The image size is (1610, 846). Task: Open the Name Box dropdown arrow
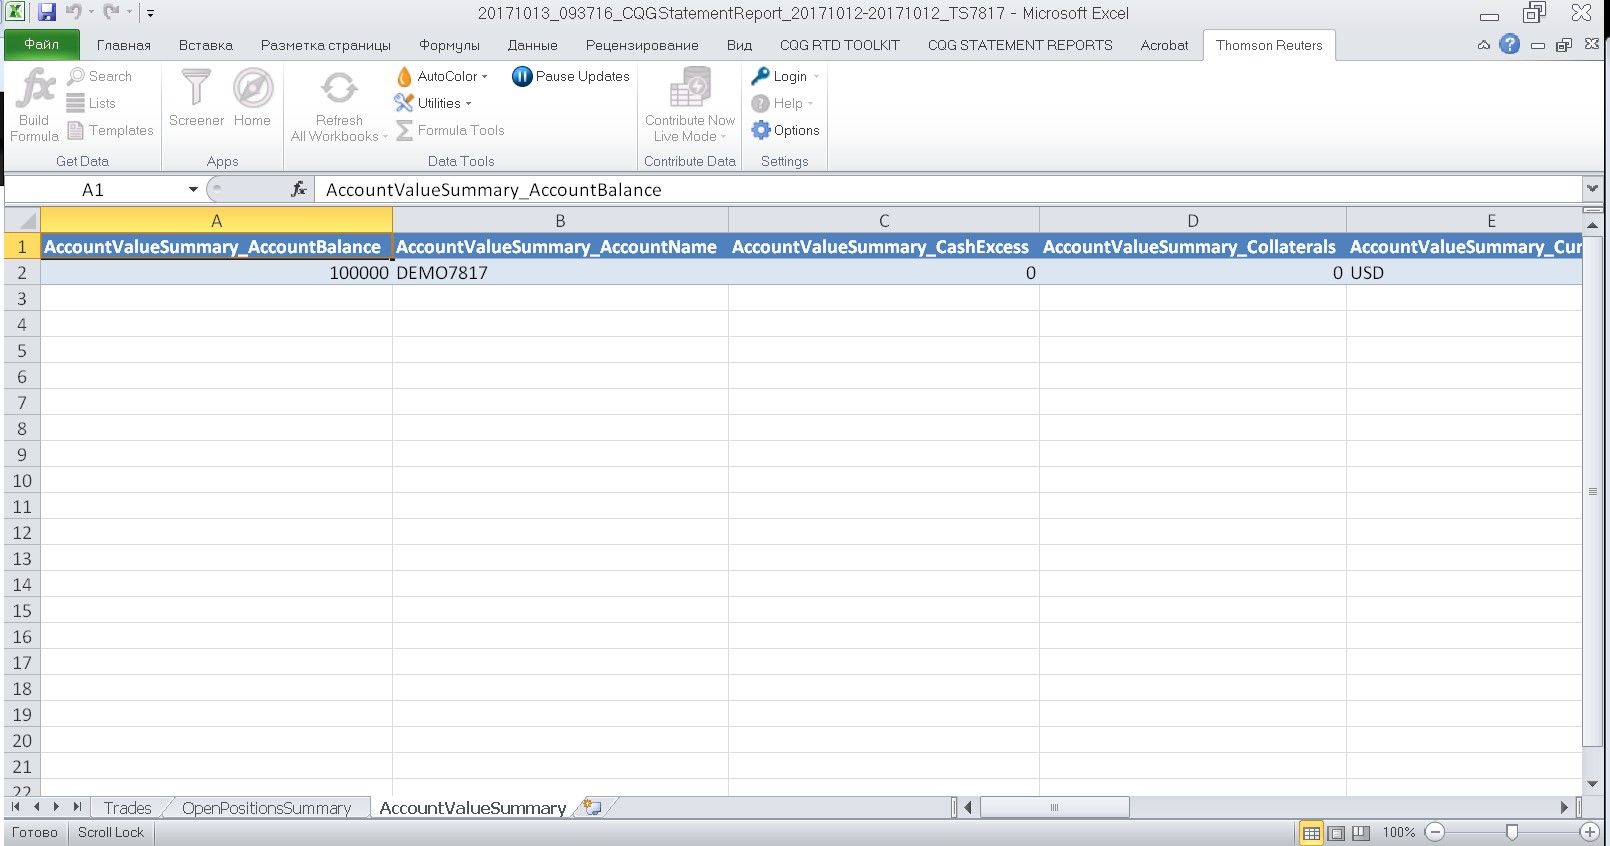(193, 189)
